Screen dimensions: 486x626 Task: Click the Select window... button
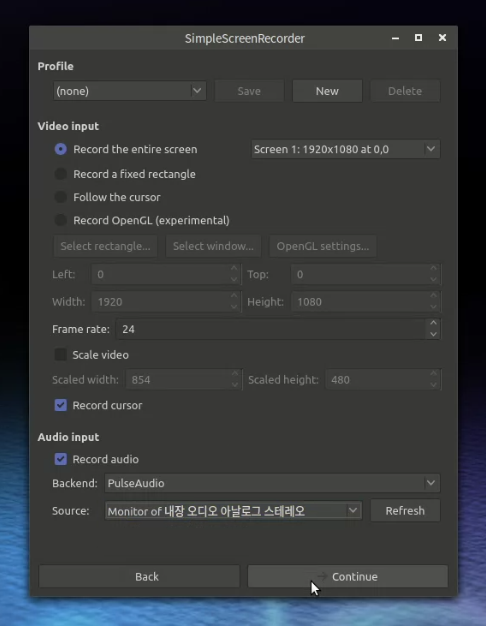coord(213,246)
